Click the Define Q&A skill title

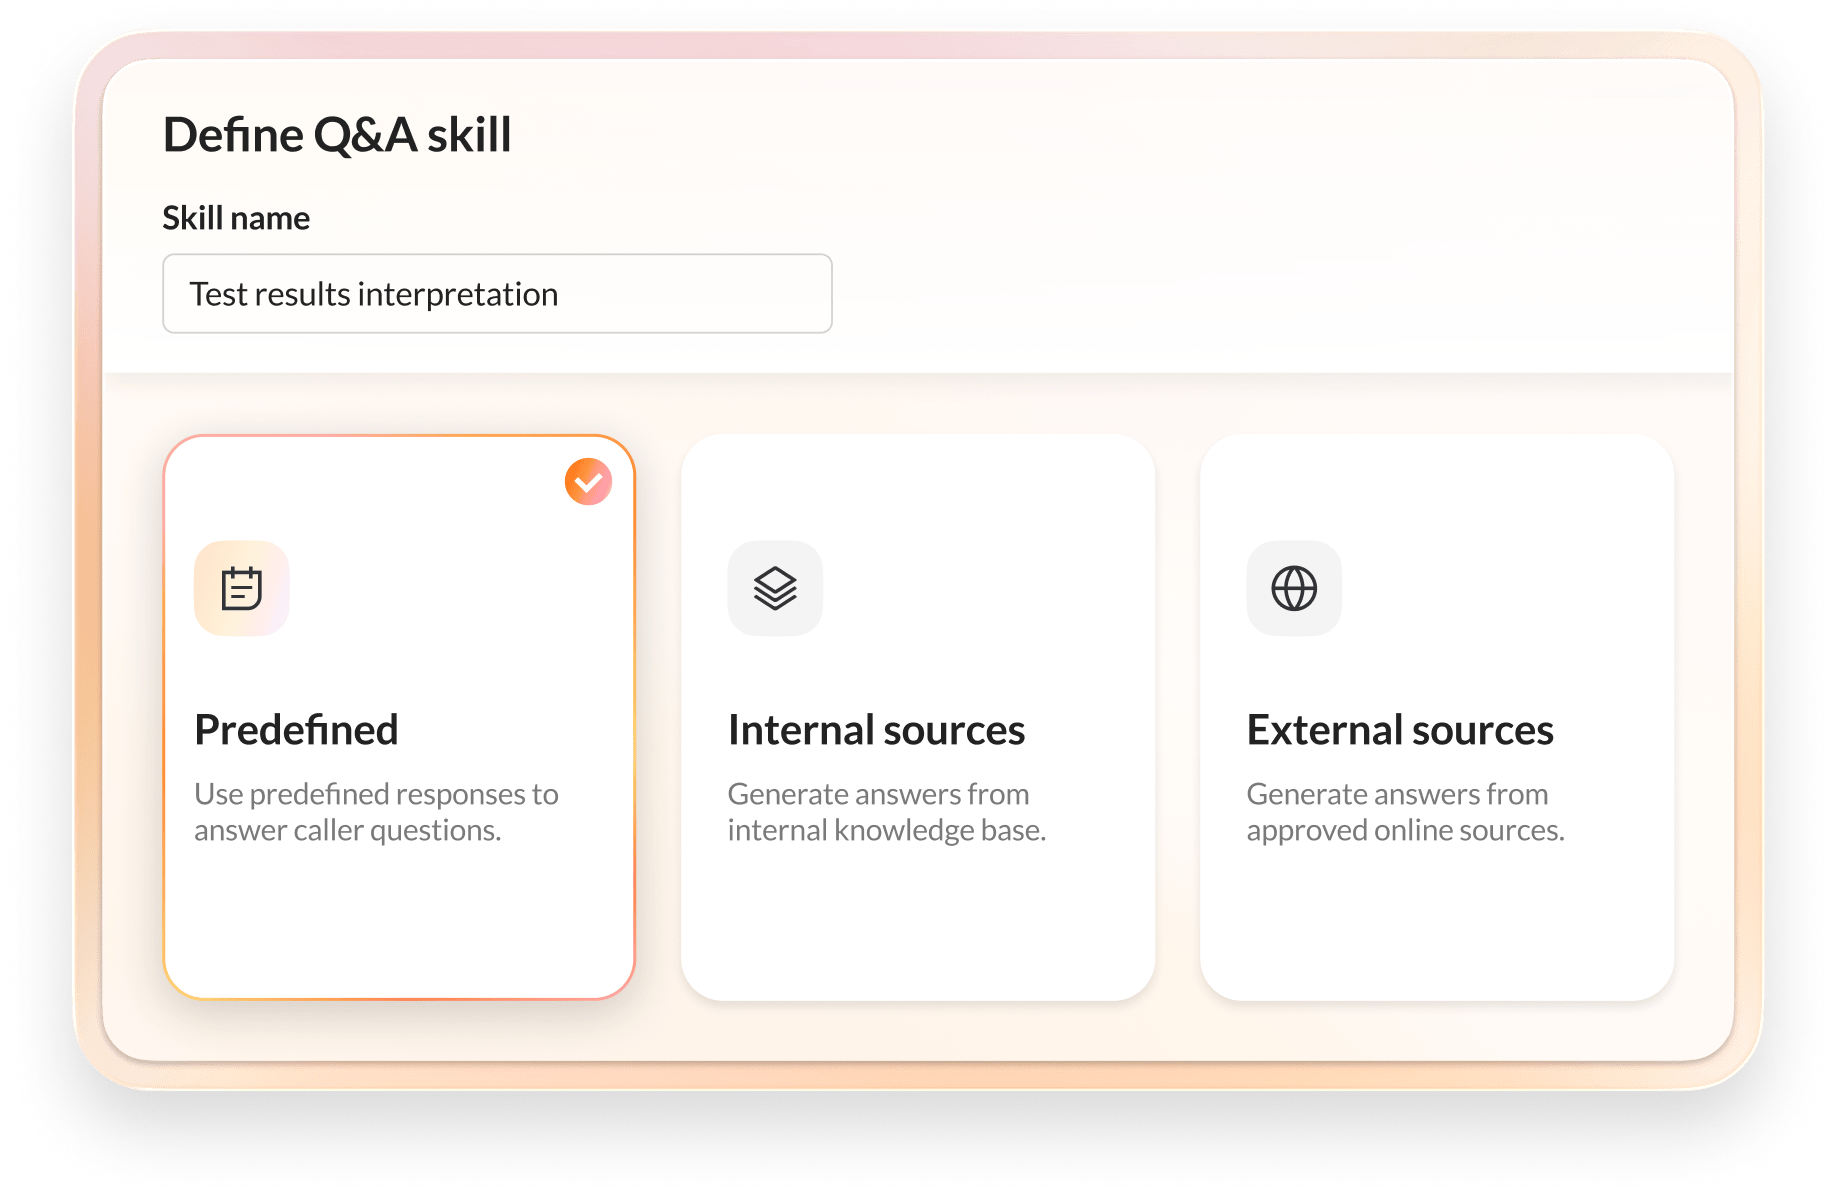click(337, 134)
